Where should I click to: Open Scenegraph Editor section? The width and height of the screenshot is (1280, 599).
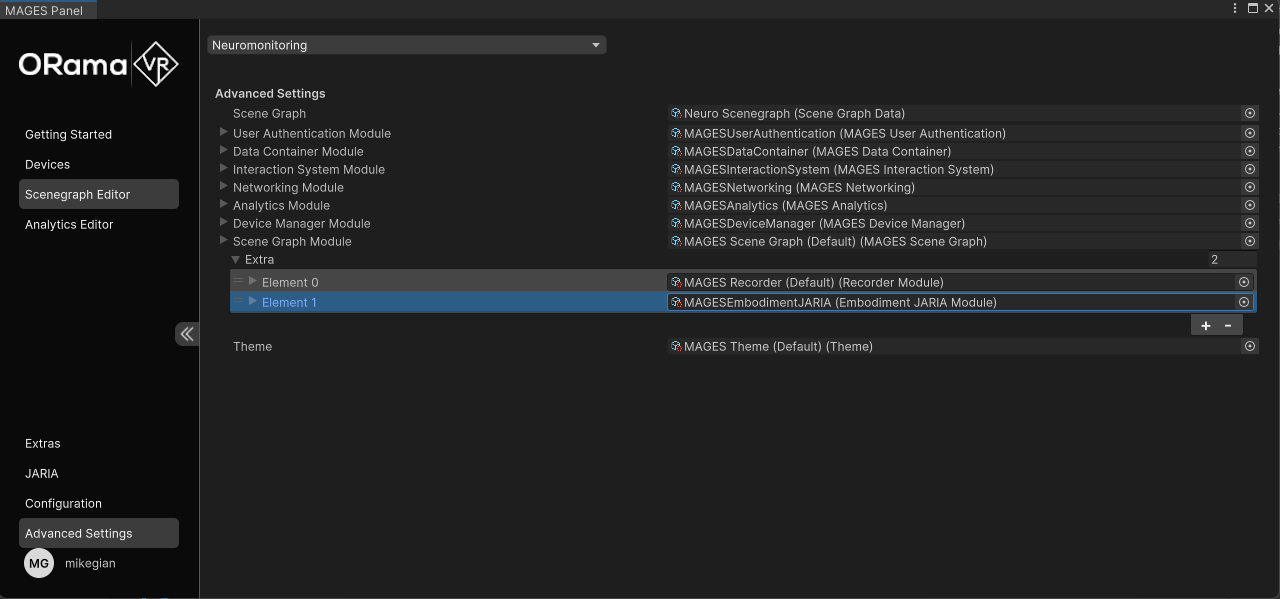(99, 194)
